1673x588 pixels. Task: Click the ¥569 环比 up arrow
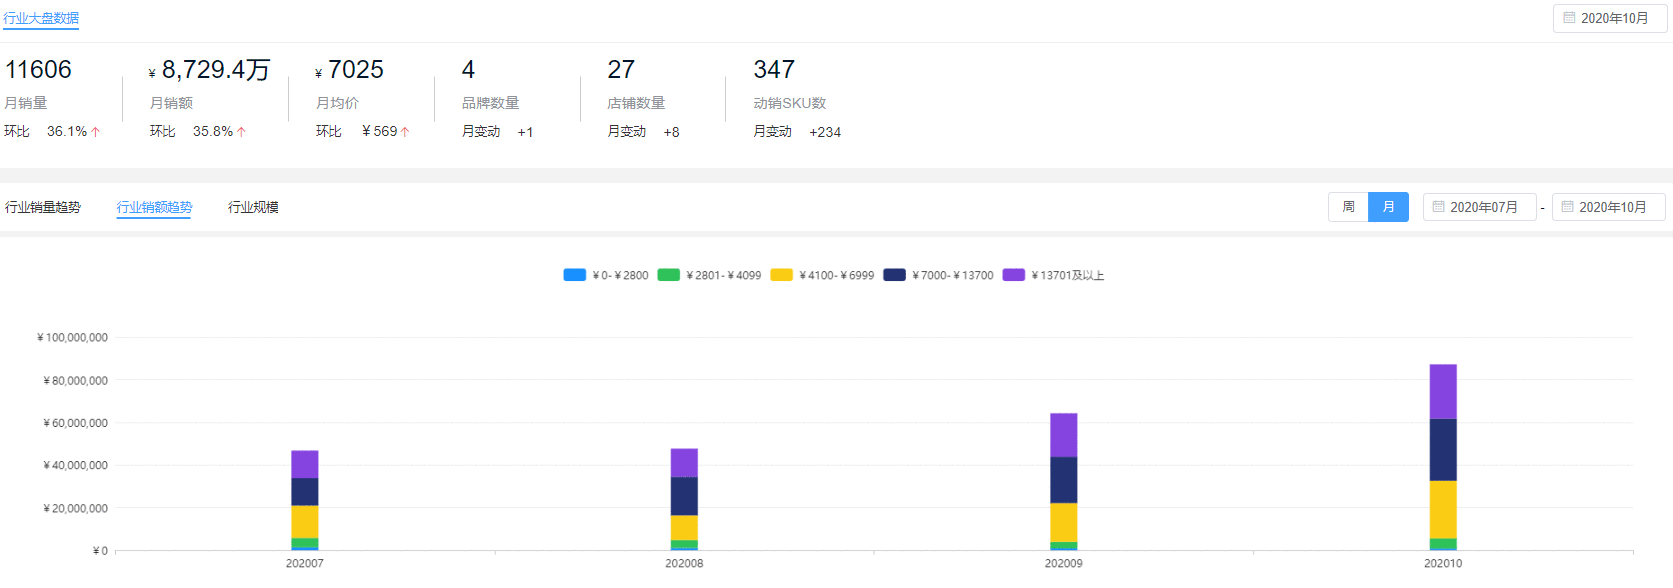[405, 132]
